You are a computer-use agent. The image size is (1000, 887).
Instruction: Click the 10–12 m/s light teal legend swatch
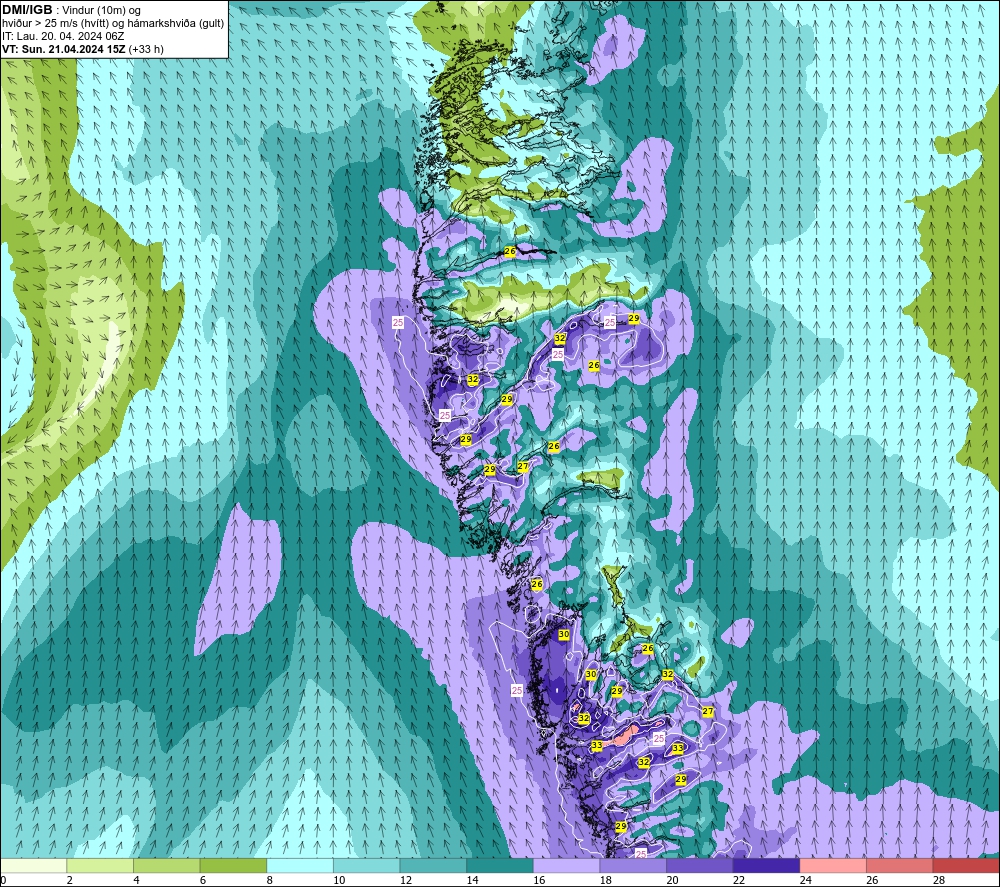(x=367, y=866)
